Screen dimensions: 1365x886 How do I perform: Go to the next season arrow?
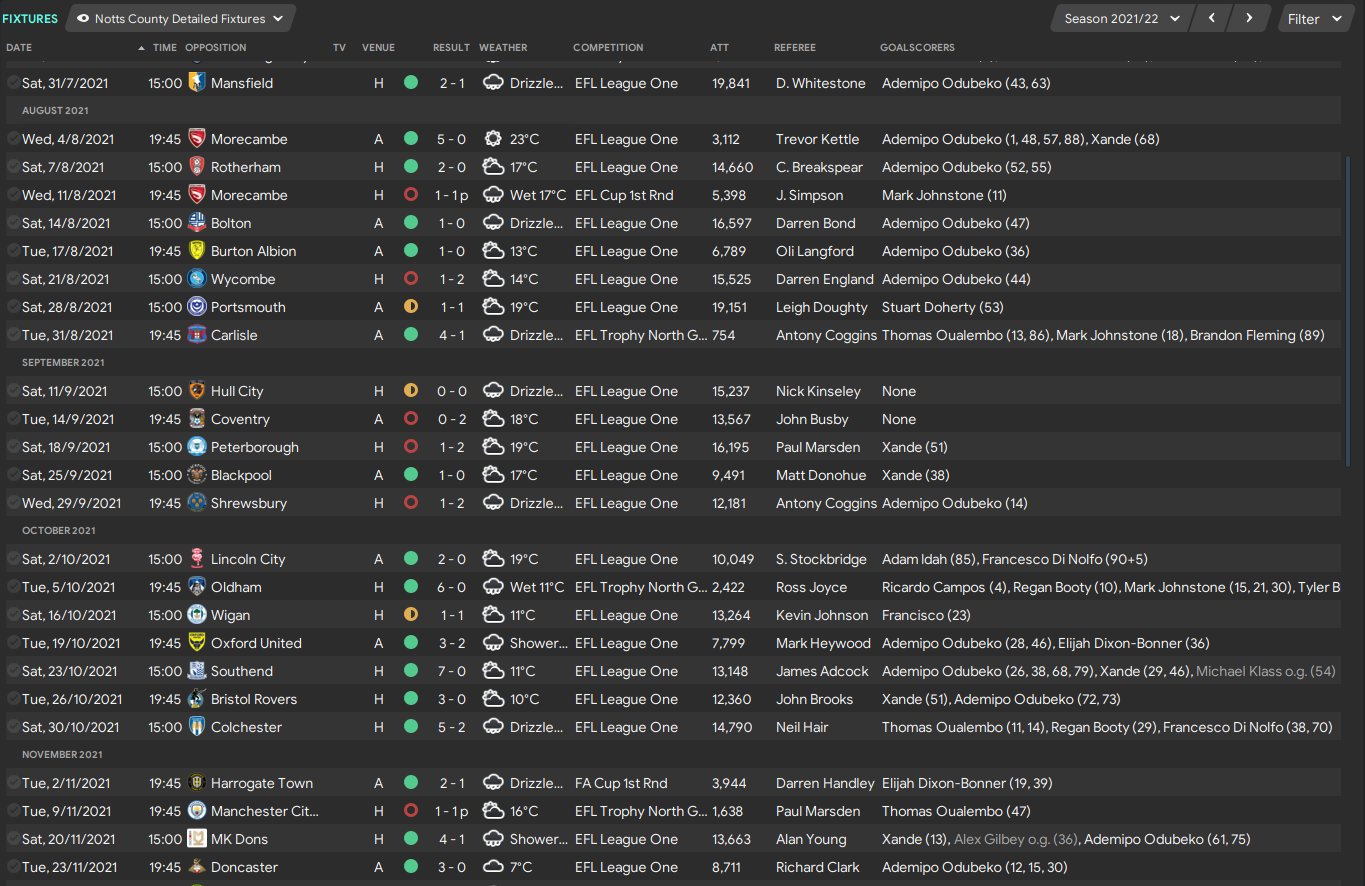[1249, 18]
